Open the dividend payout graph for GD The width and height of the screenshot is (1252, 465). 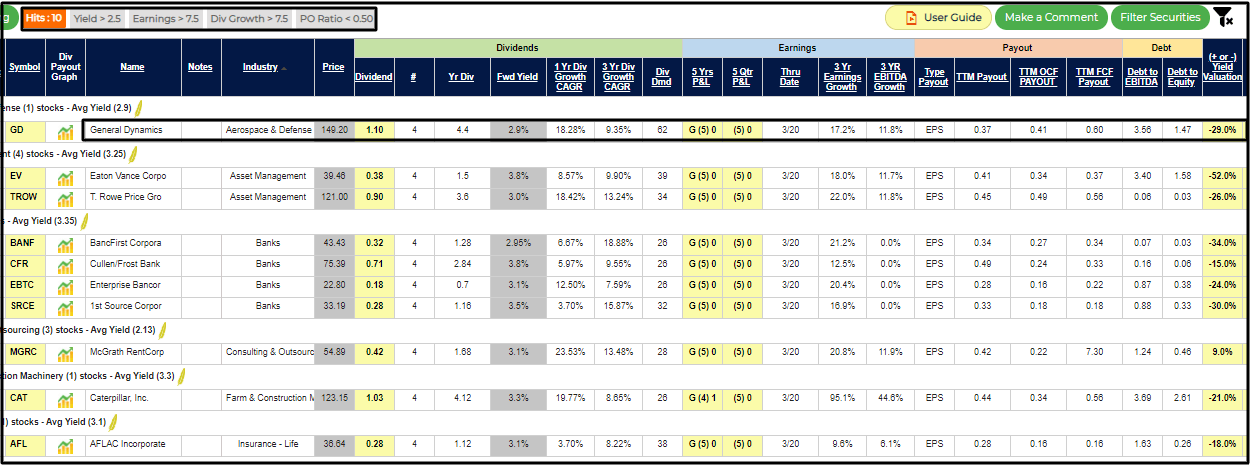tap(65, 130)
